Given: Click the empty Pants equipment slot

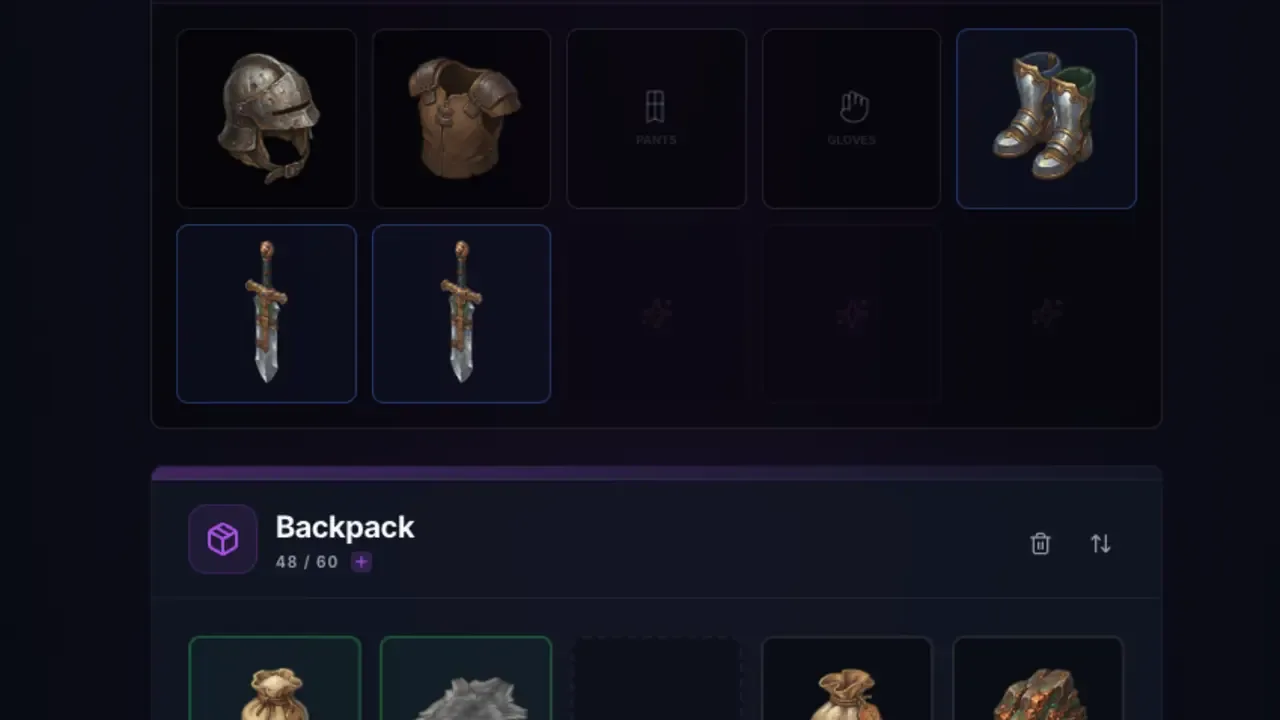Looking at the screenshot, I should click(x=656, y=118).
